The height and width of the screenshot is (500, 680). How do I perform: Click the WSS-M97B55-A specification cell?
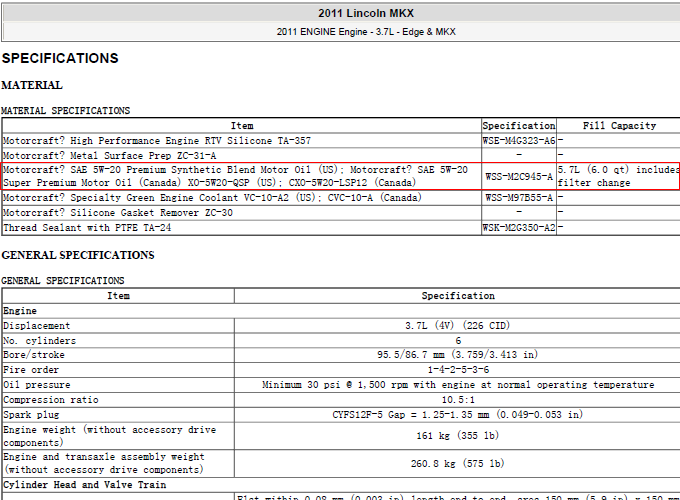point(519,198)
